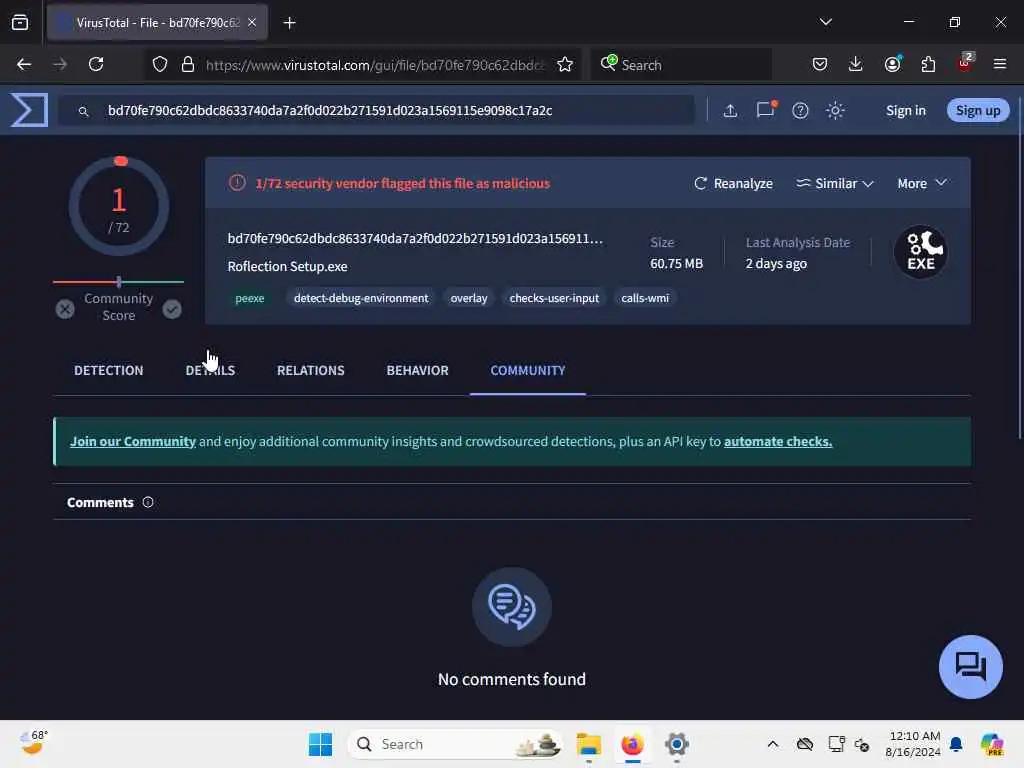
Task: Click the browser forward arrow
Action: coord(60,64)
